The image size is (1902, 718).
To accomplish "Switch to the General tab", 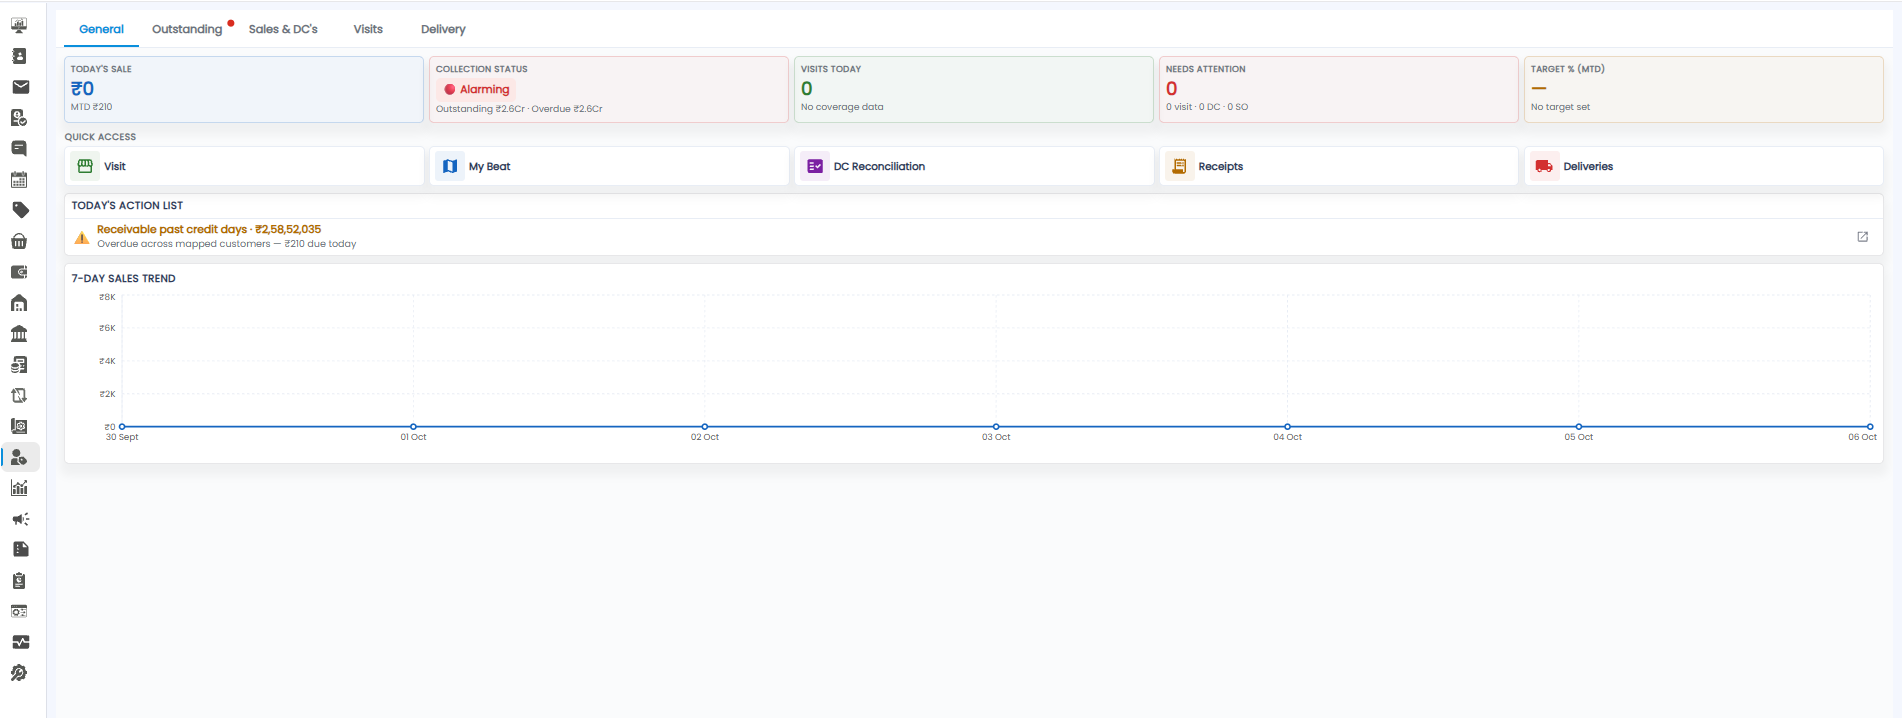I will coord(101,29).
